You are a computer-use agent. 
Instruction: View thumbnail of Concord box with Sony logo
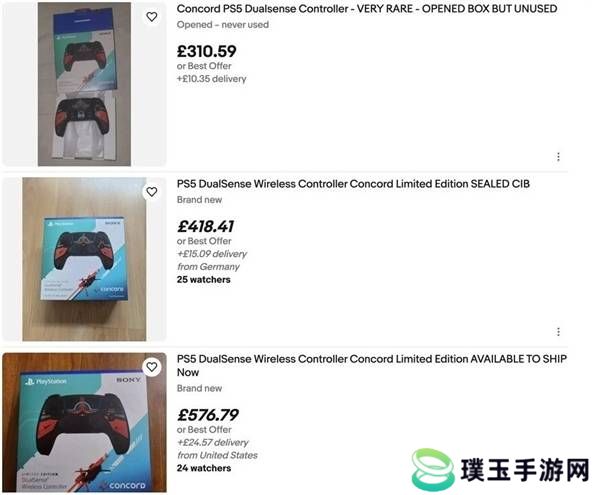[x=84, y=422]
